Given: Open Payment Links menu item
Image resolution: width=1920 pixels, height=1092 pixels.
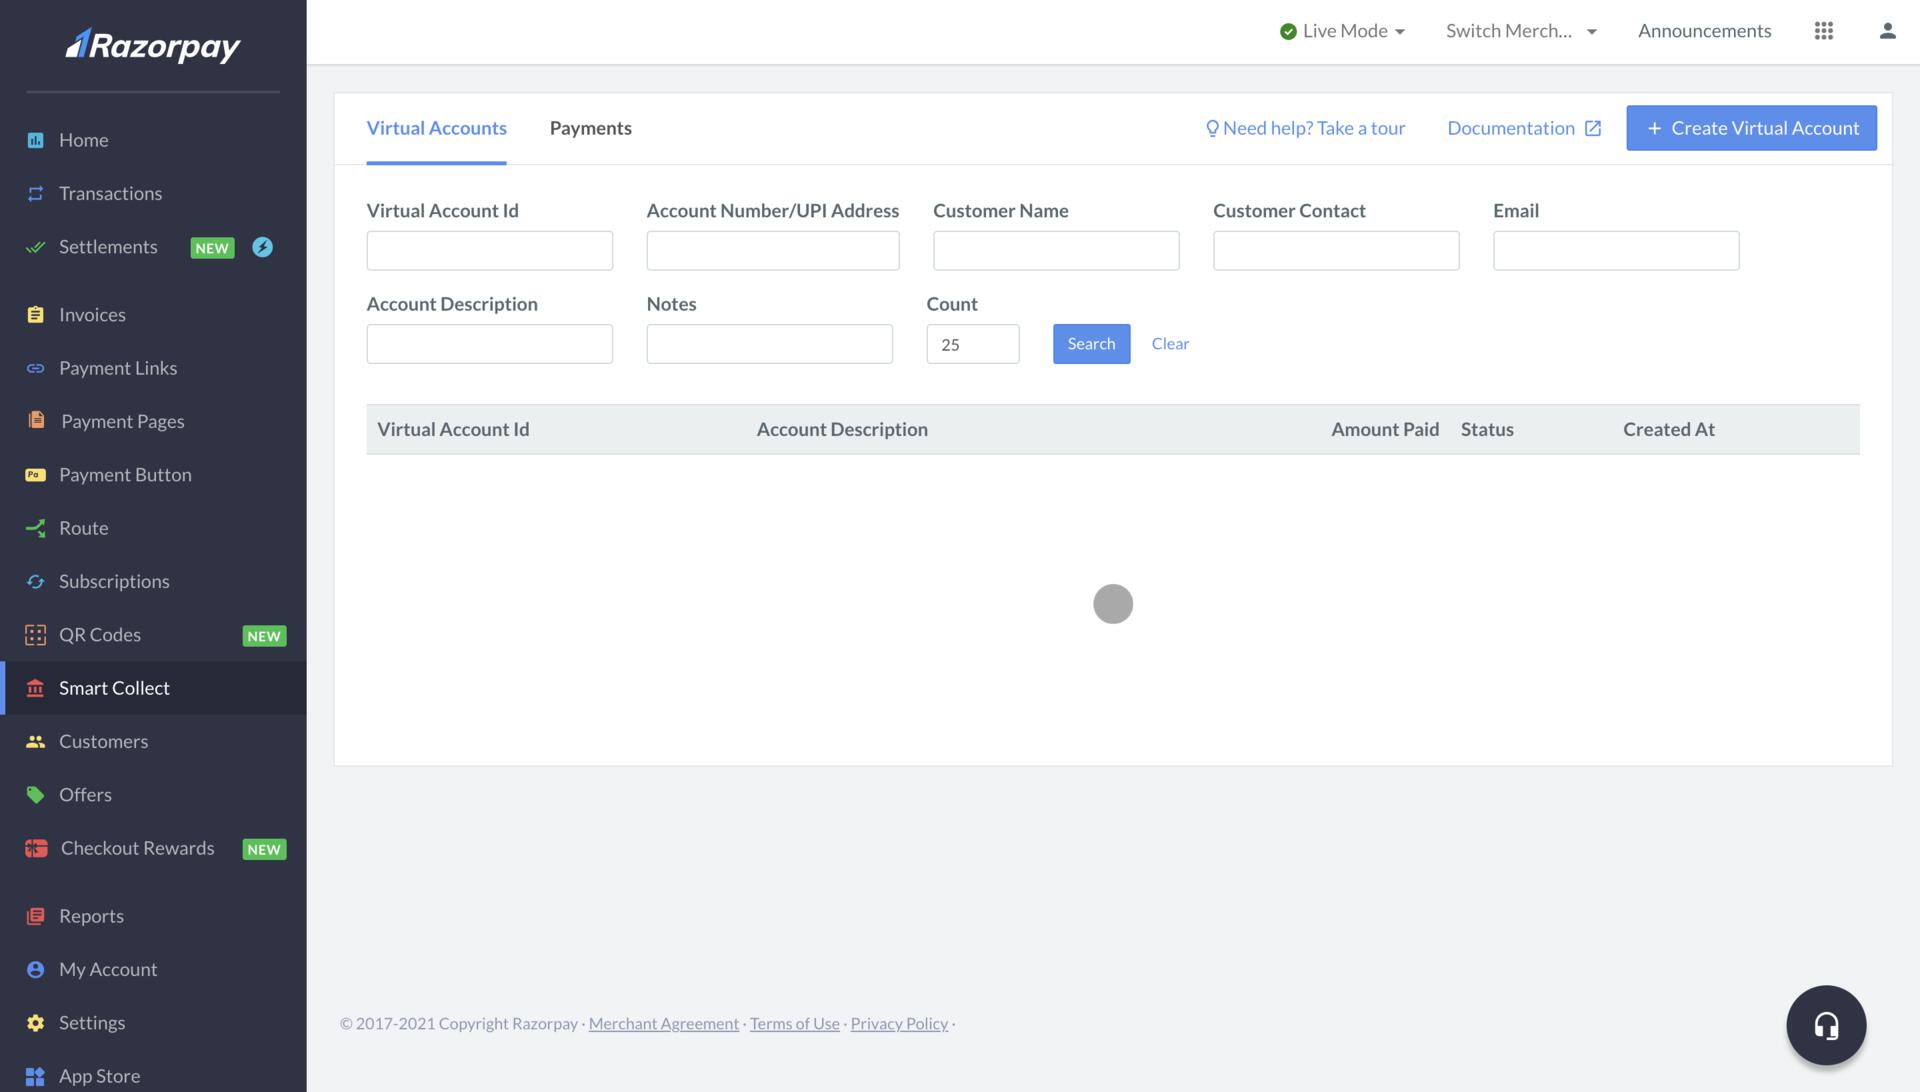Looking at the screenshot, I should [153, 368].
